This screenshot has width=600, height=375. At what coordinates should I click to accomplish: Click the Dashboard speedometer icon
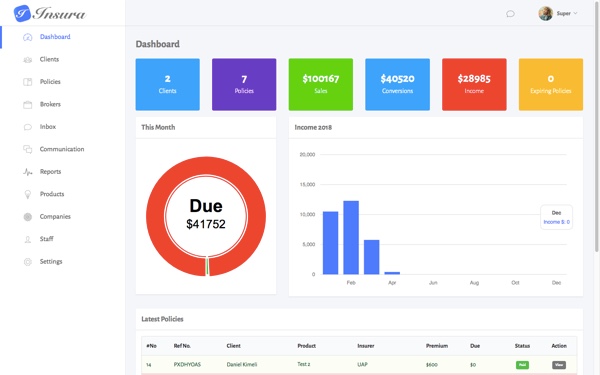pyautogui.click(x=28, y=37)
